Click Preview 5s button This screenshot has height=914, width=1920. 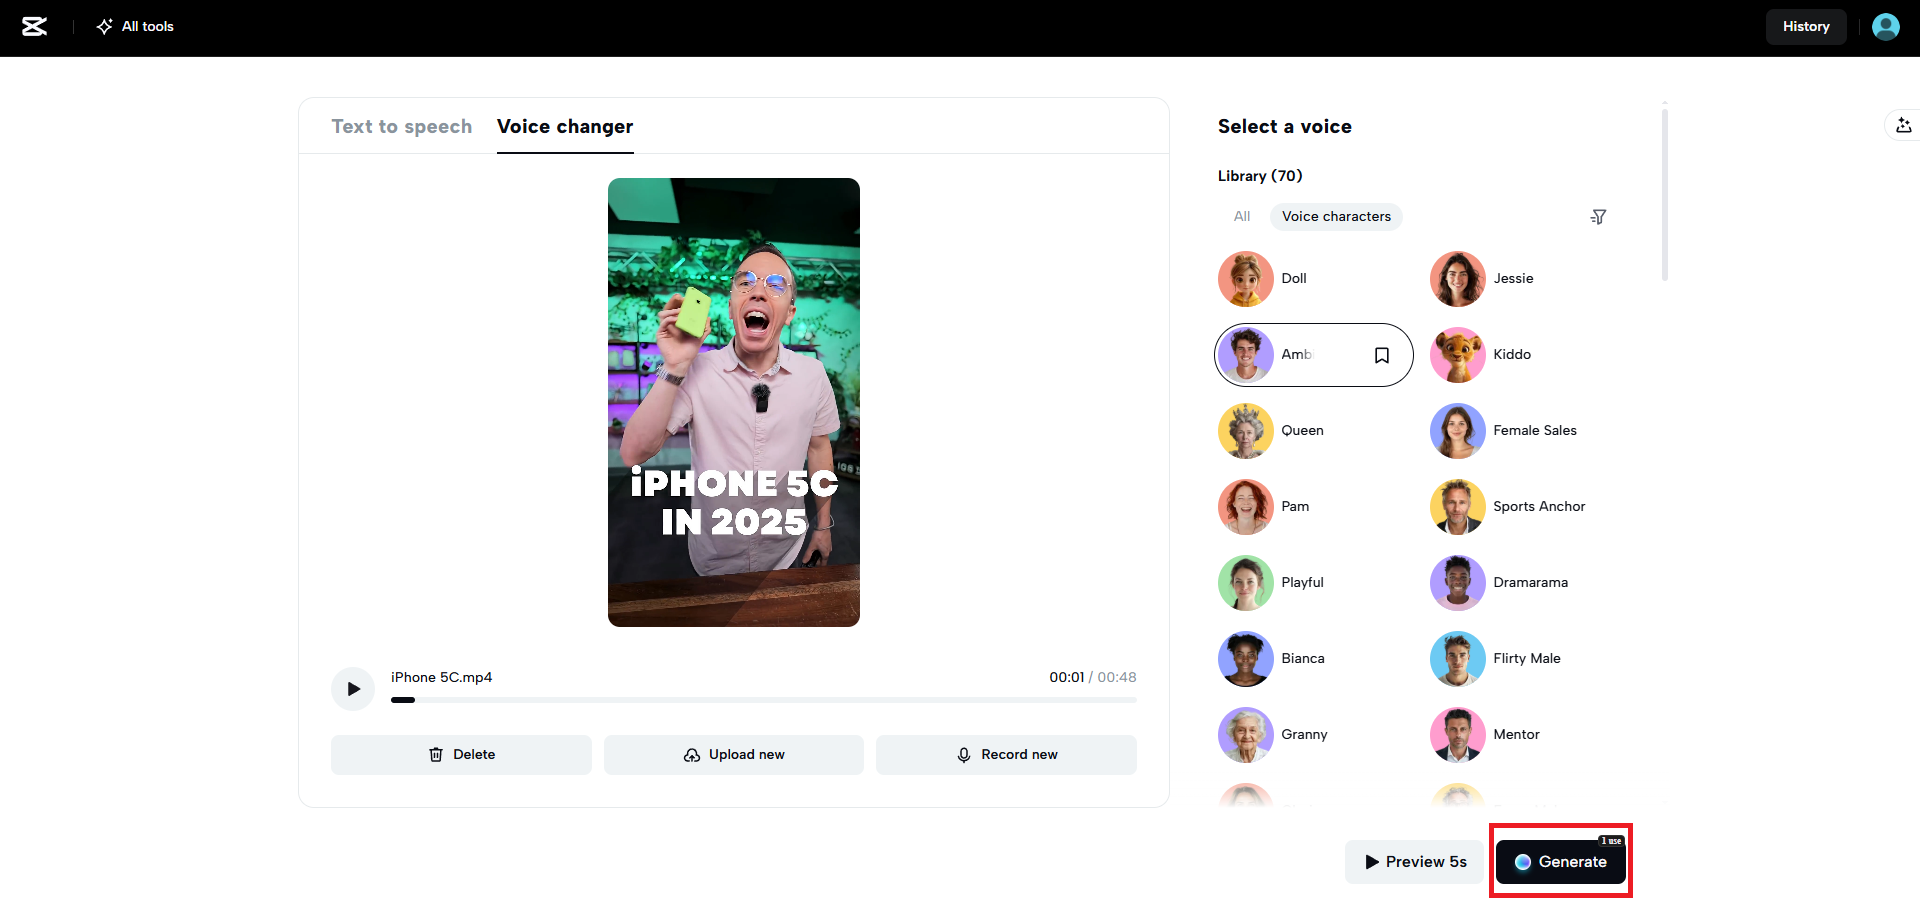pos(1414,862)
